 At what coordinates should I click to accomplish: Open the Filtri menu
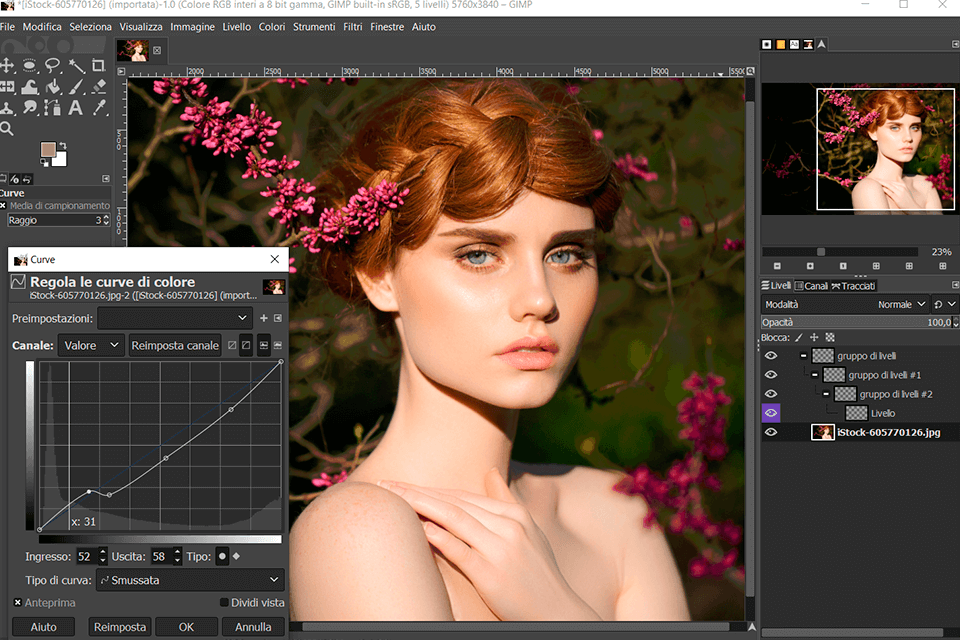352,27
